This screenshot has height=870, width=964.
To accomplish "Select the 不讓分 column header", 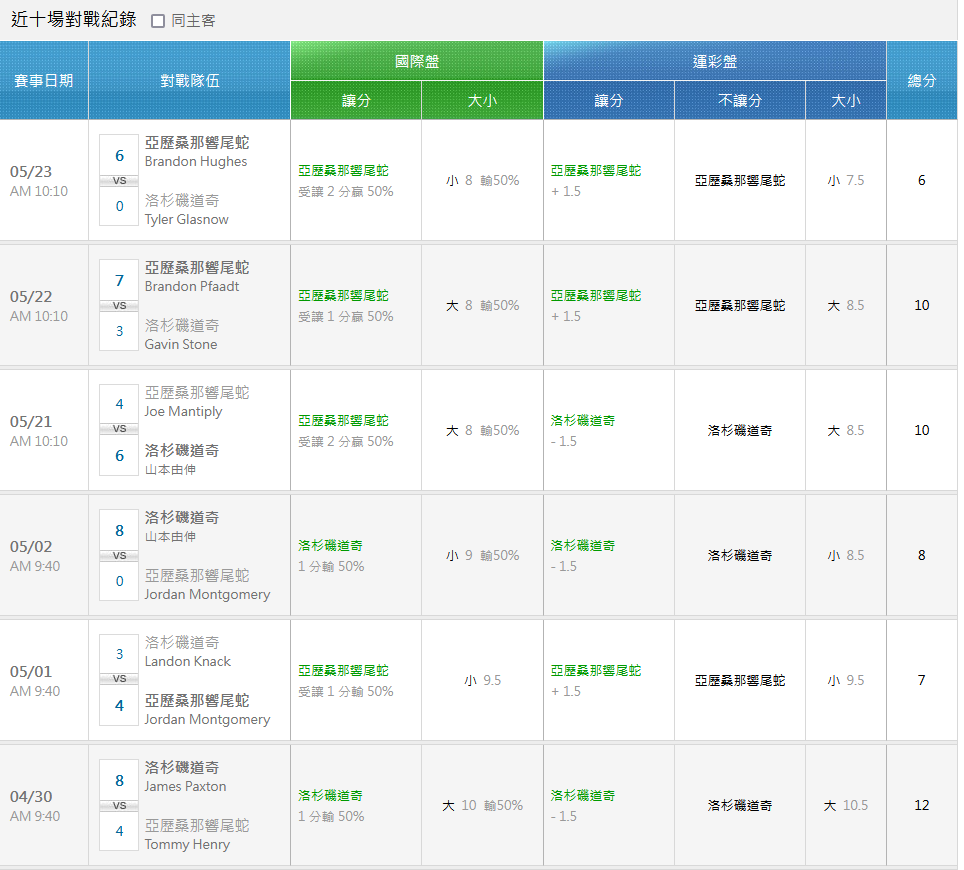I will click(x=739, y=100).
